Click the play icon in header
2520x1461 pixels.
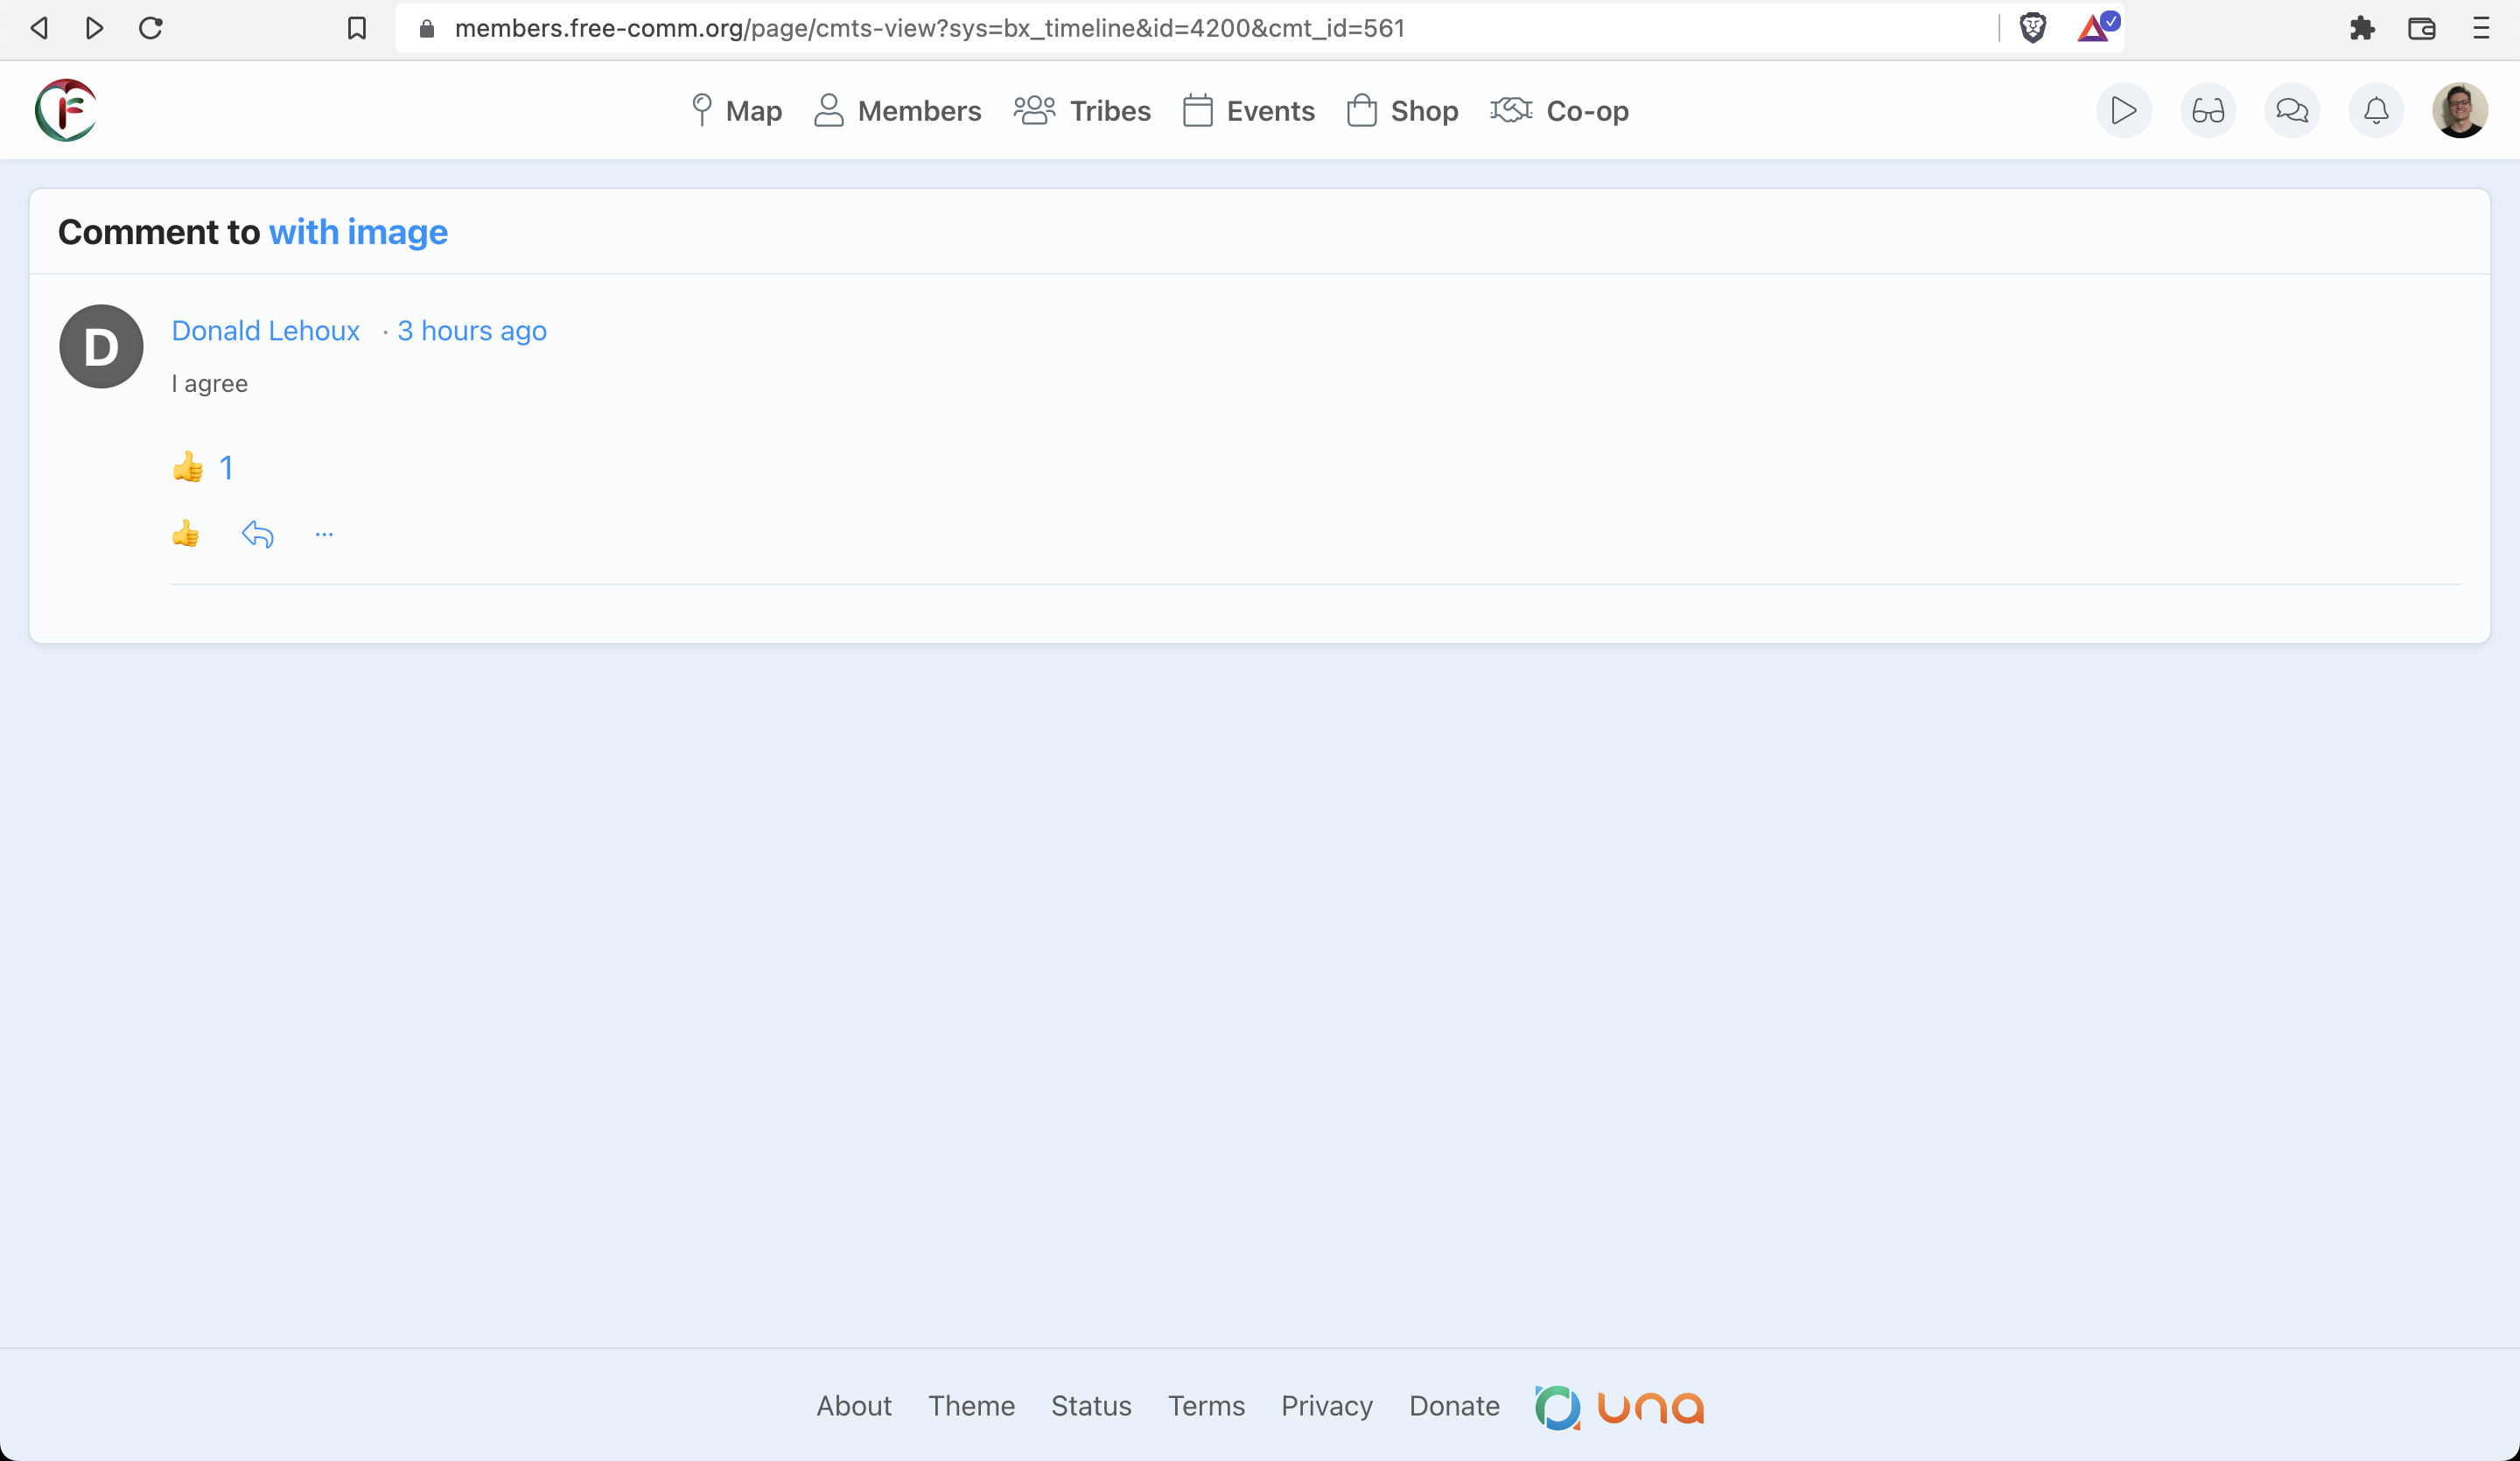pos(2123,110)
